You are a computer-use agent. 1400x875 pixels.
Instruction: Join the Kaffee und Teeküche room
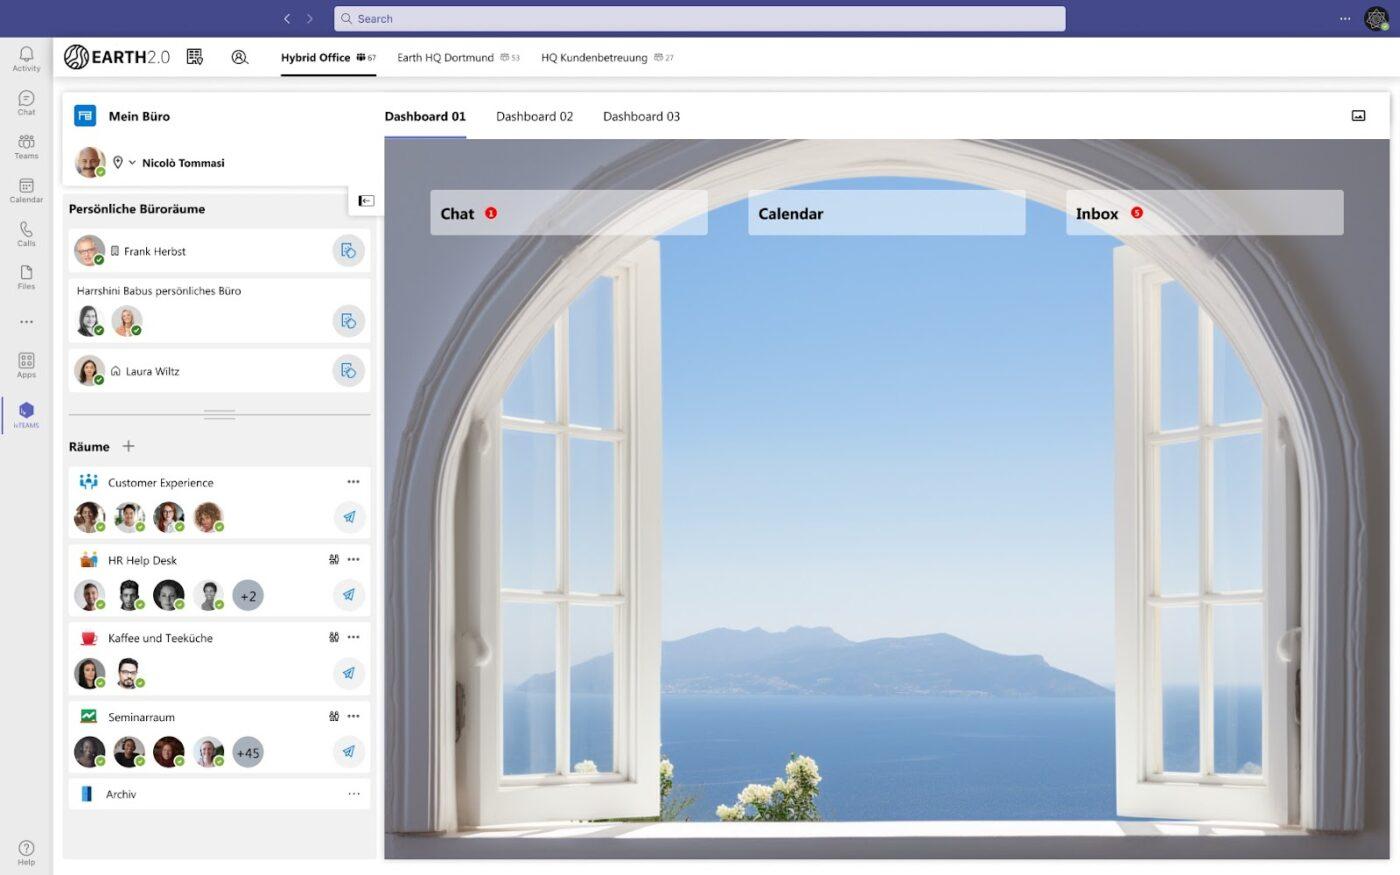click(348, 673)
